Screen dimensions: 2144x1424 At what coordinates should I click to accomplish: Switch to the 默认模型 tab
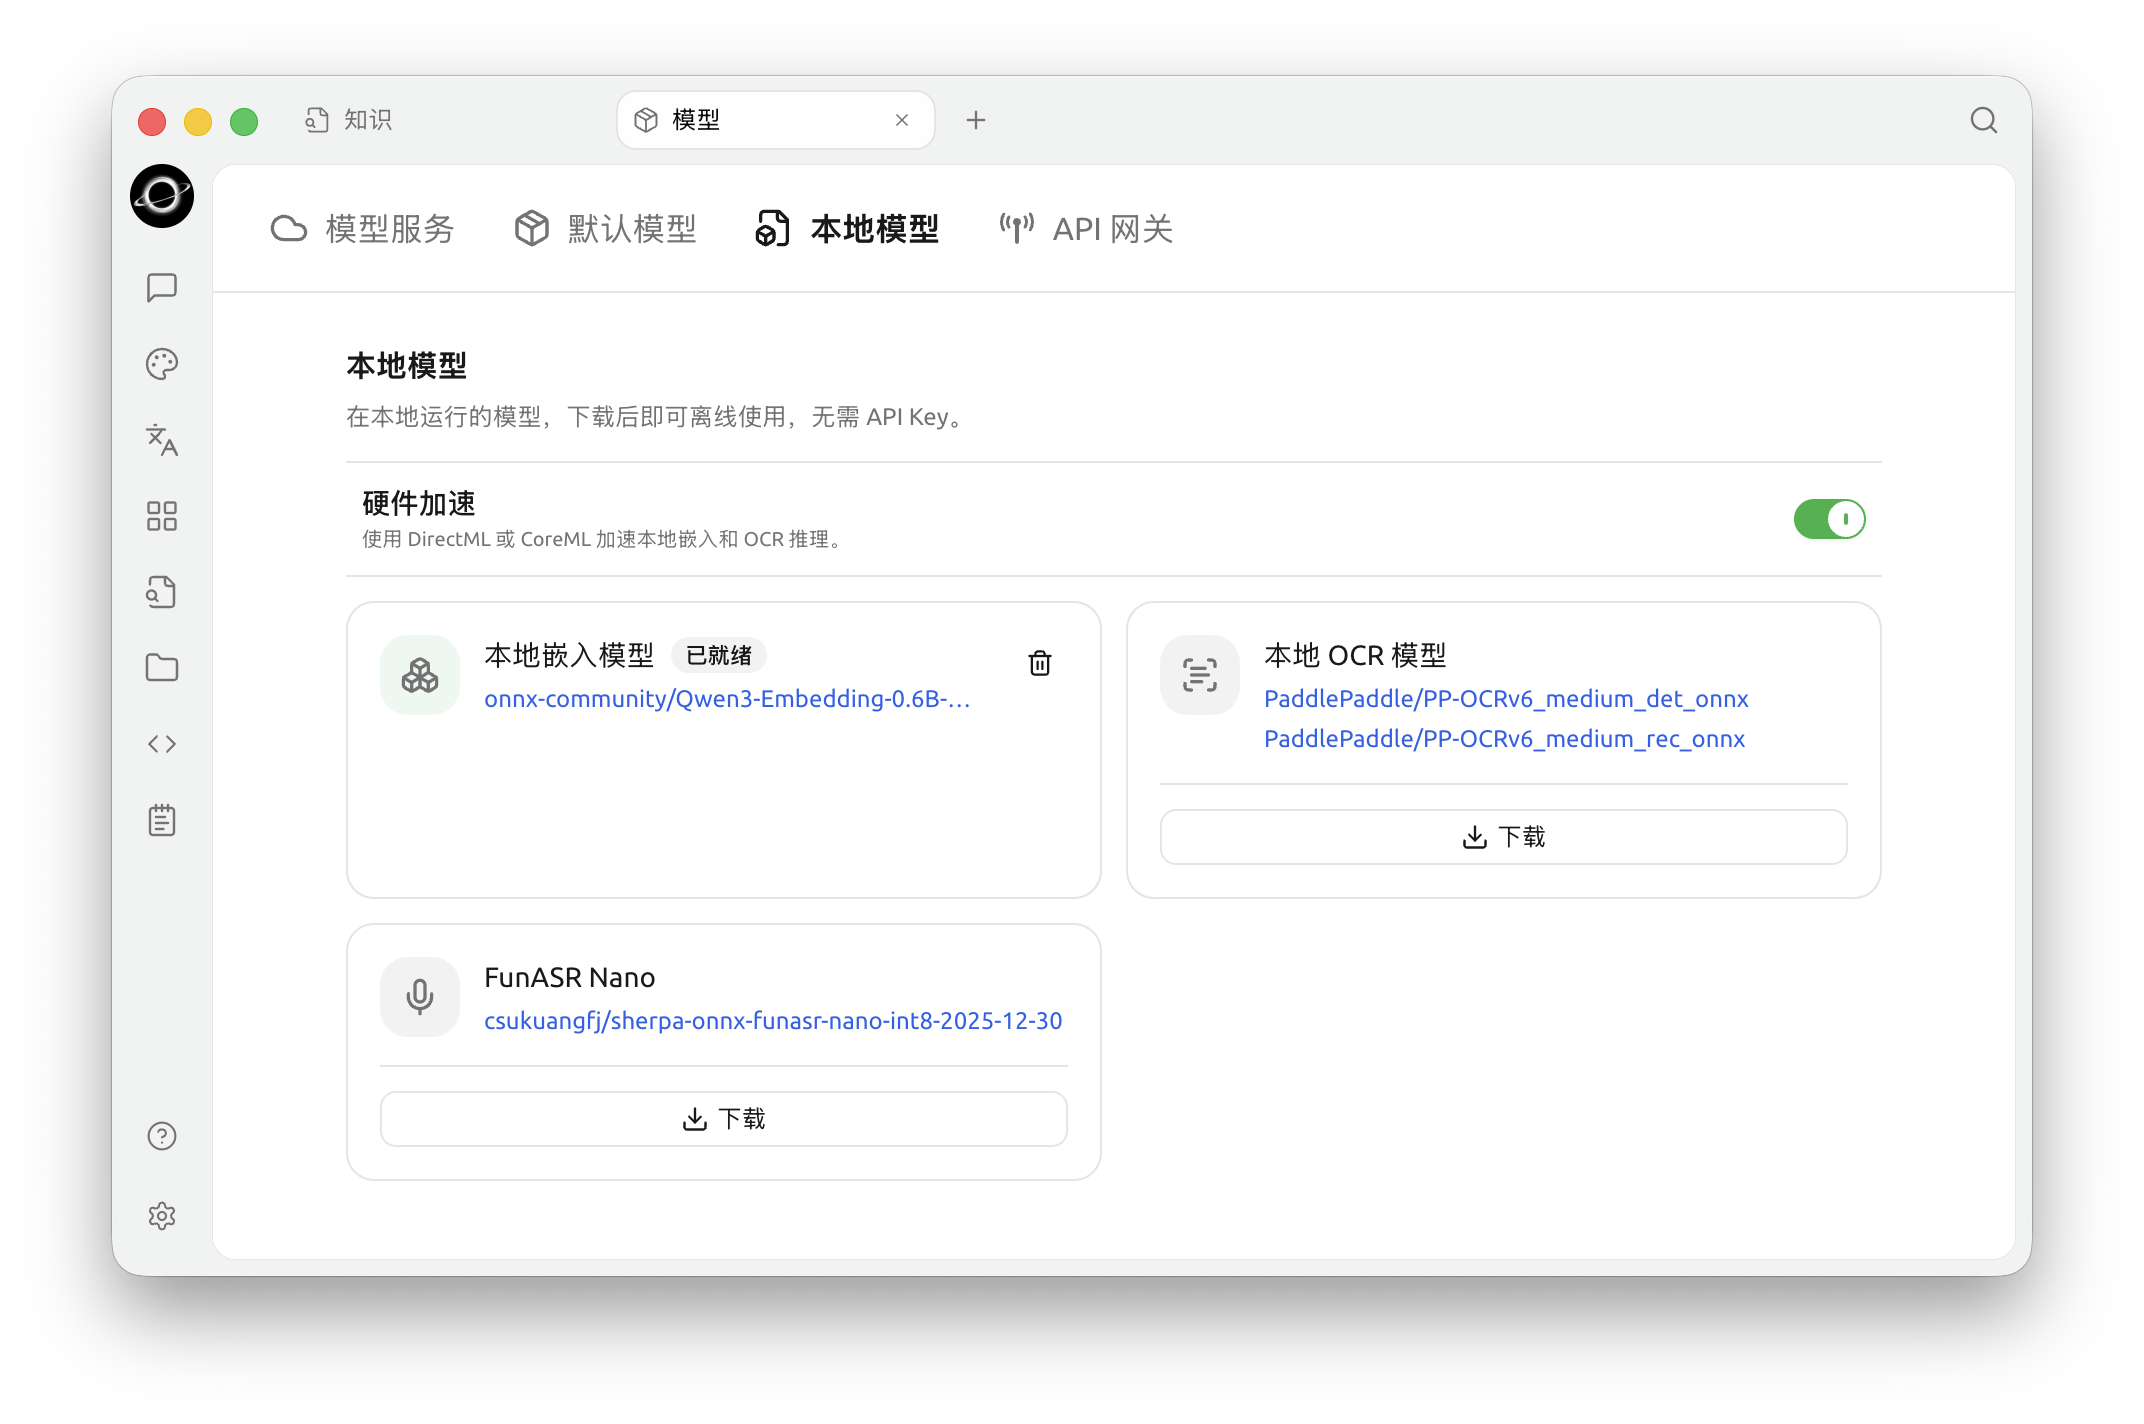coord(605,229)
